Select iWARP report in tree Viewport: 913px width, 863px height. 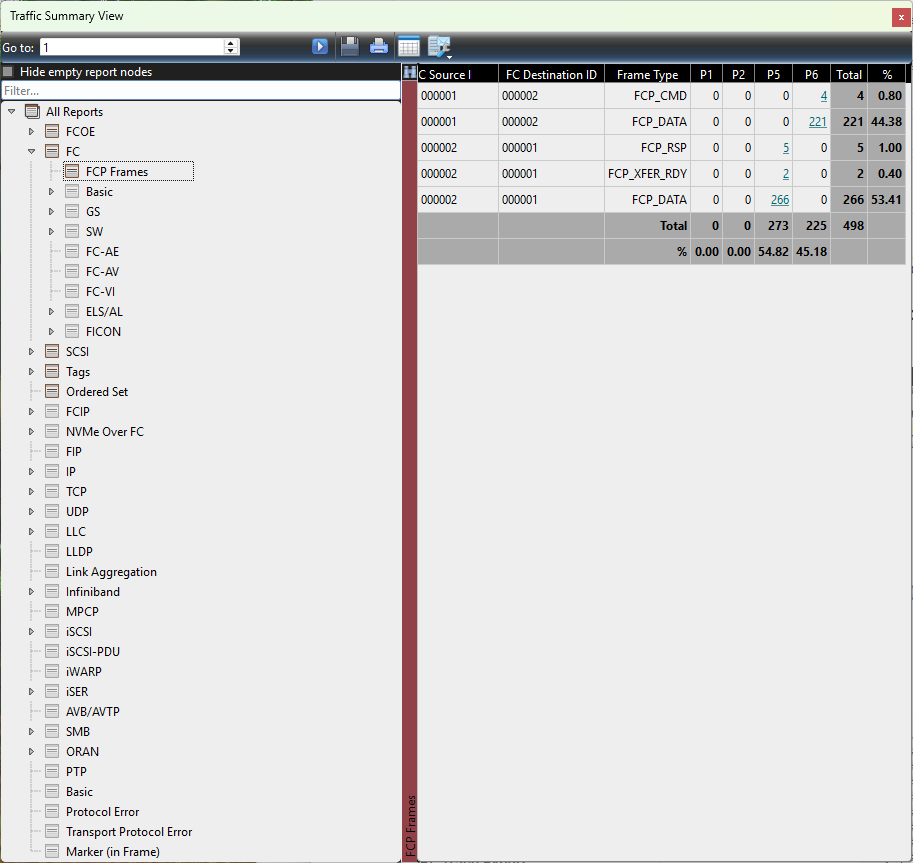pos(84,671)
